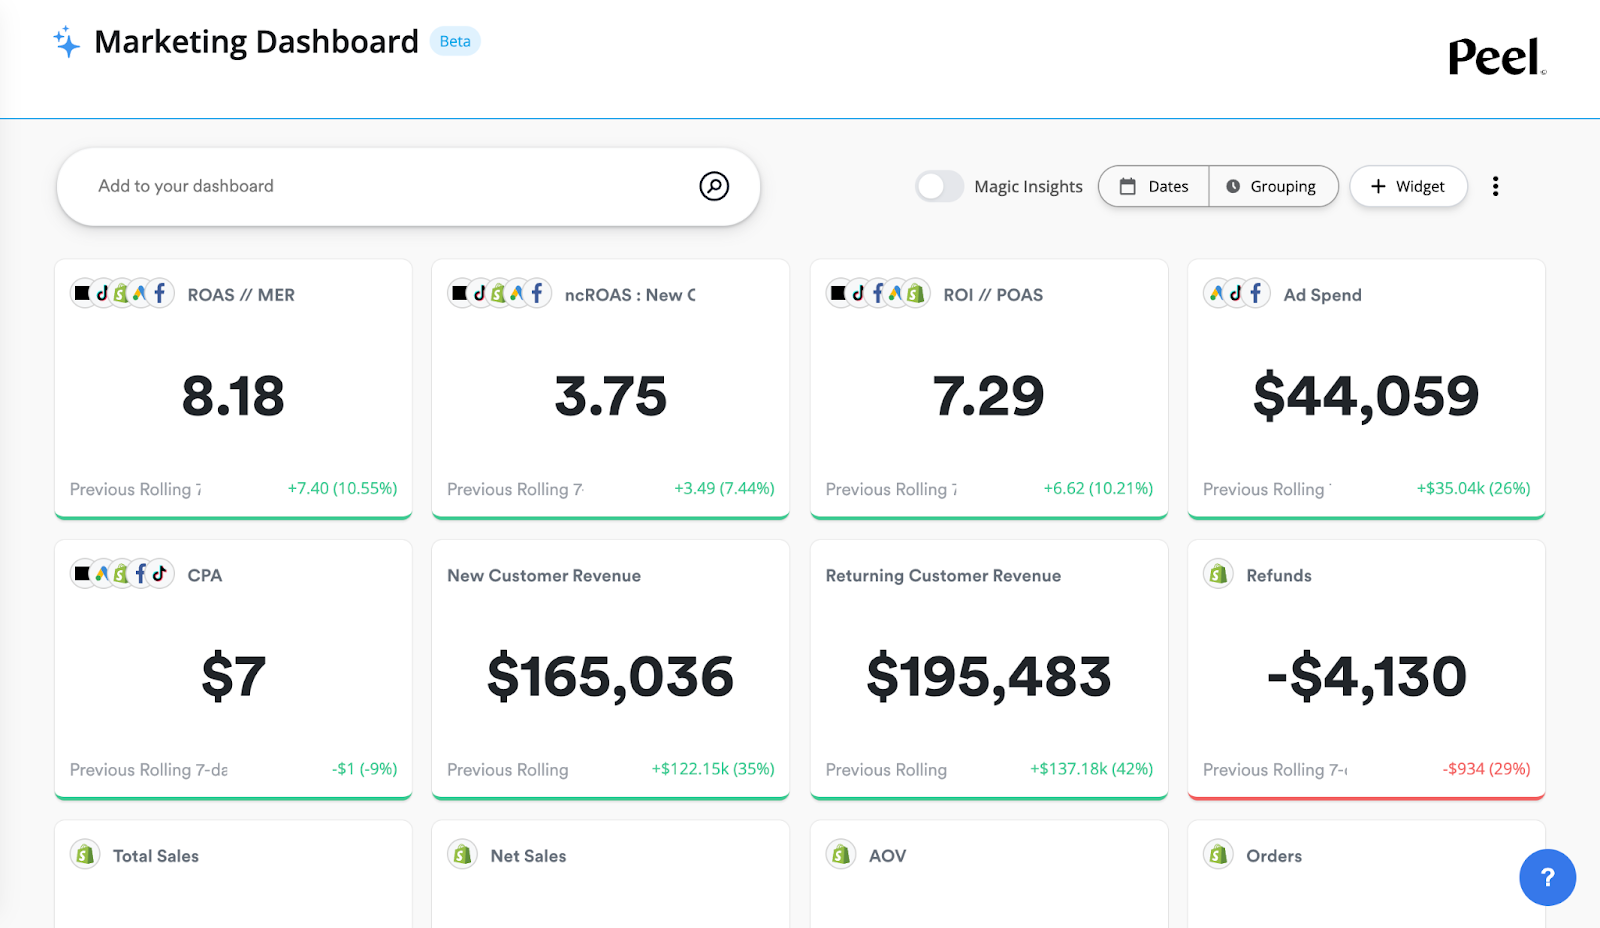Click the Shopify icon next to AOV
This screenshot has height=928, width=1600.
[841, 855]
